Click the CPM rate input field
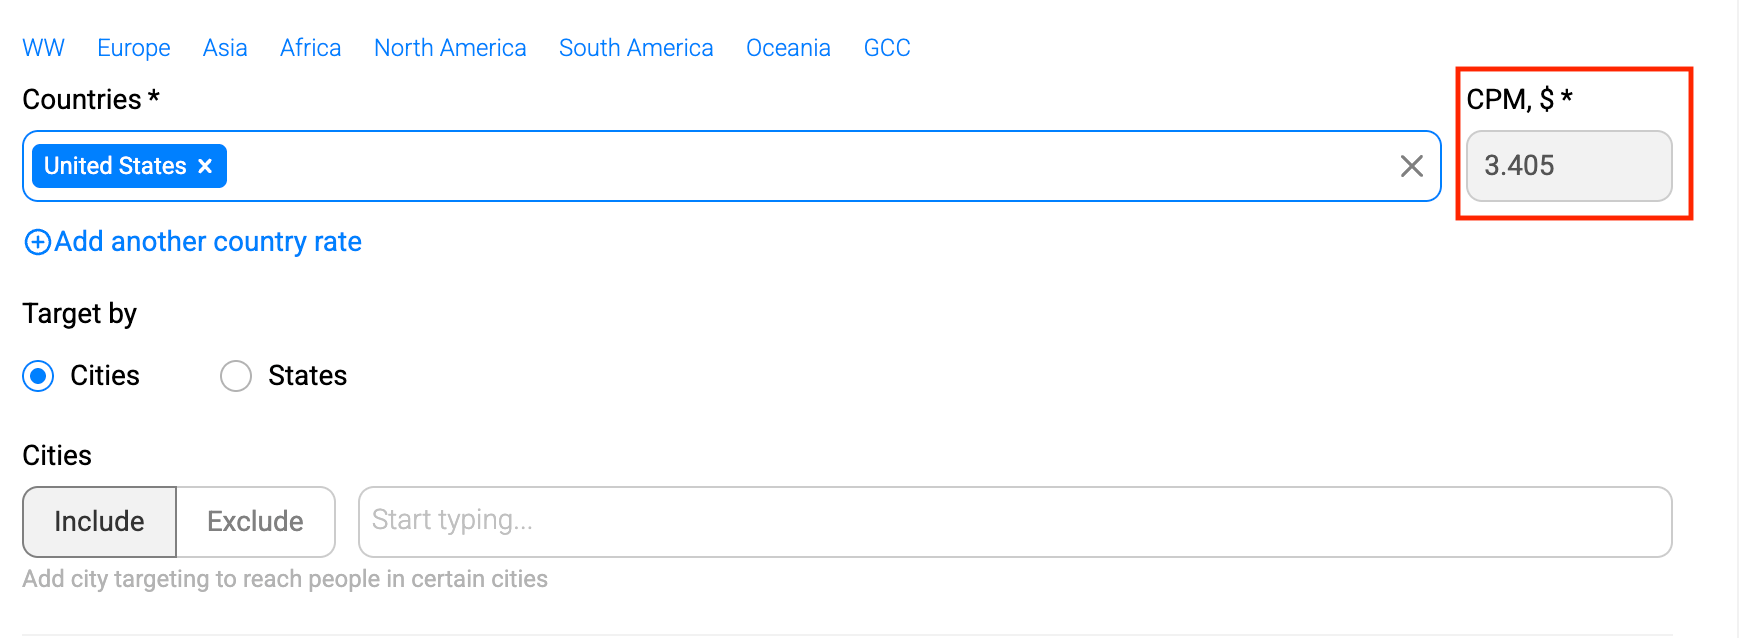The height and width of the screenshot is (638, 1746). point(1568,166)
